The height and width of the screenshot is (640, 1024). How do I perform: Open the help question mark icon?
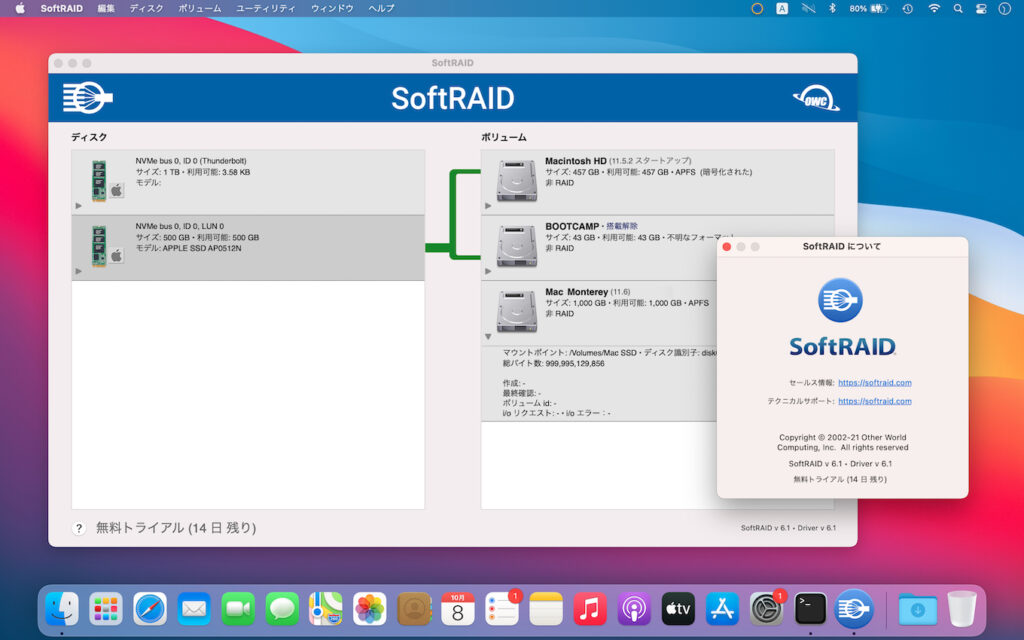[78, 527]
